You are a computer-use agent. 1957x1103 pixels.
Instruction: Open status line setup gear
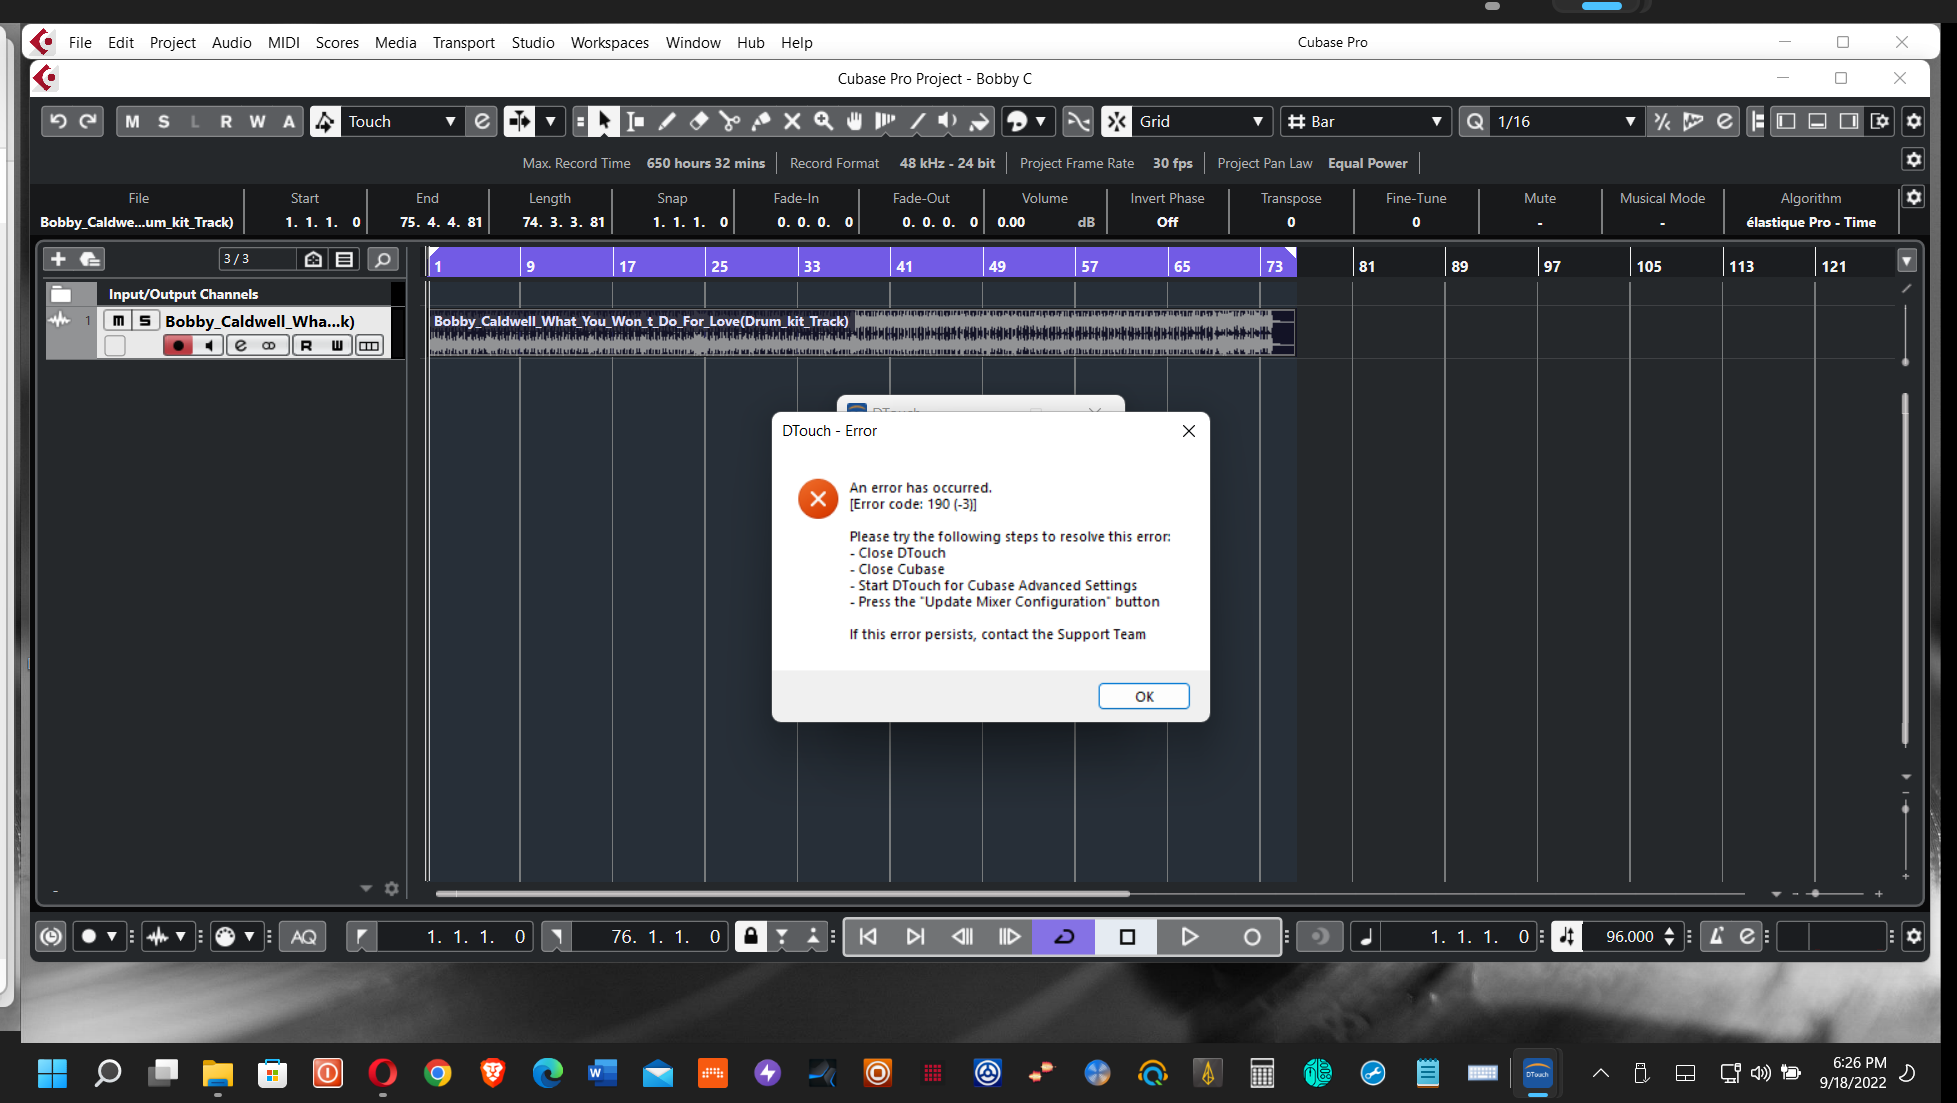click(x=1913, y=159)
